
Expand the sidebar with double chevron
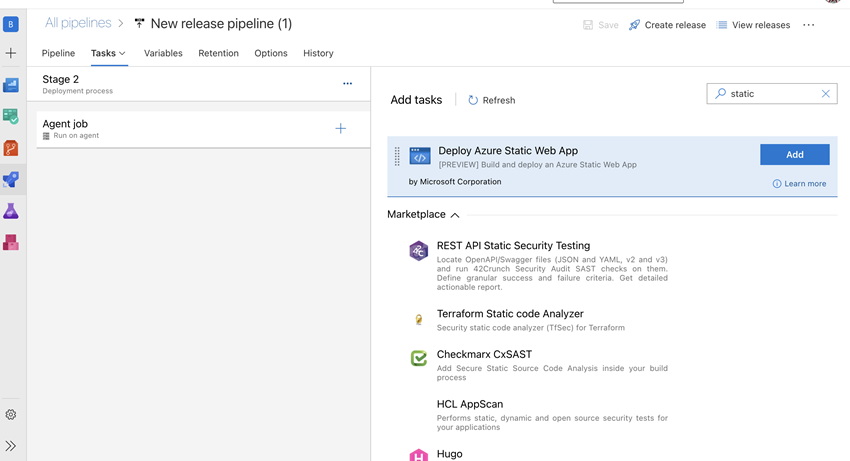[11, 446]
